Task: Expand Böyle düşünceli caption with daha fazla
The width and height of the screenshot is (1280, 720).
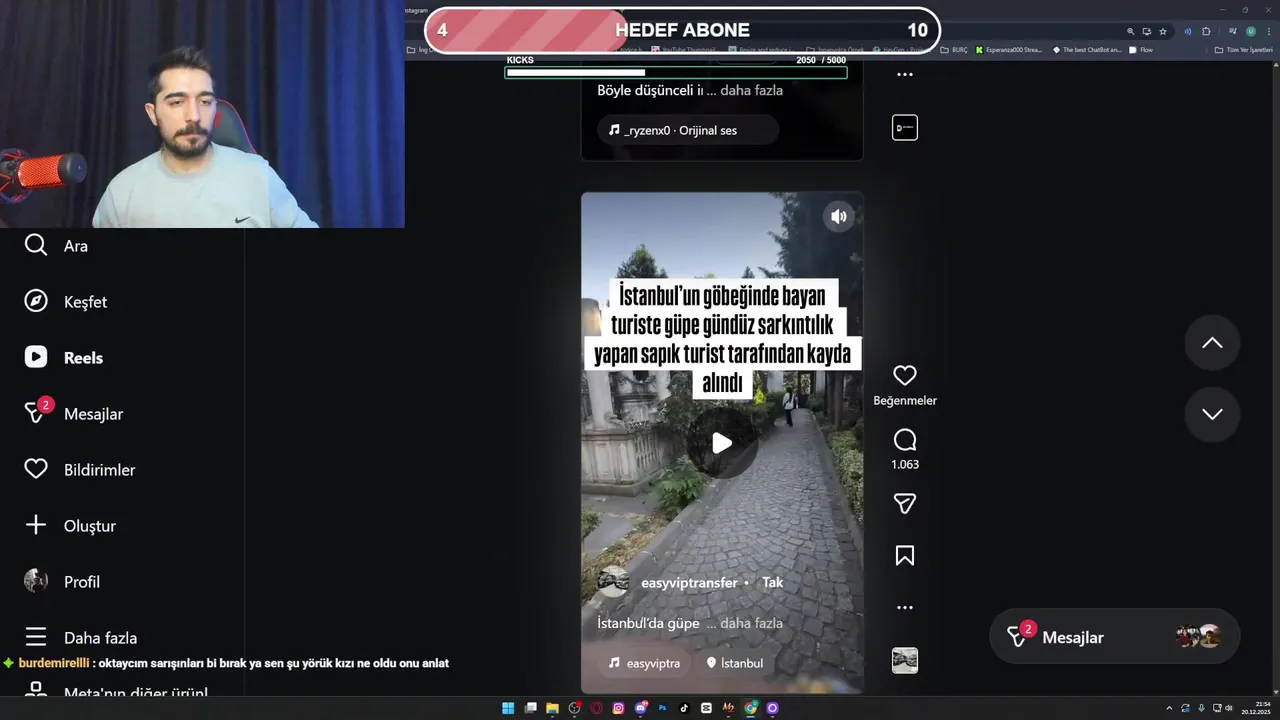Action: (x=751, y=90)
